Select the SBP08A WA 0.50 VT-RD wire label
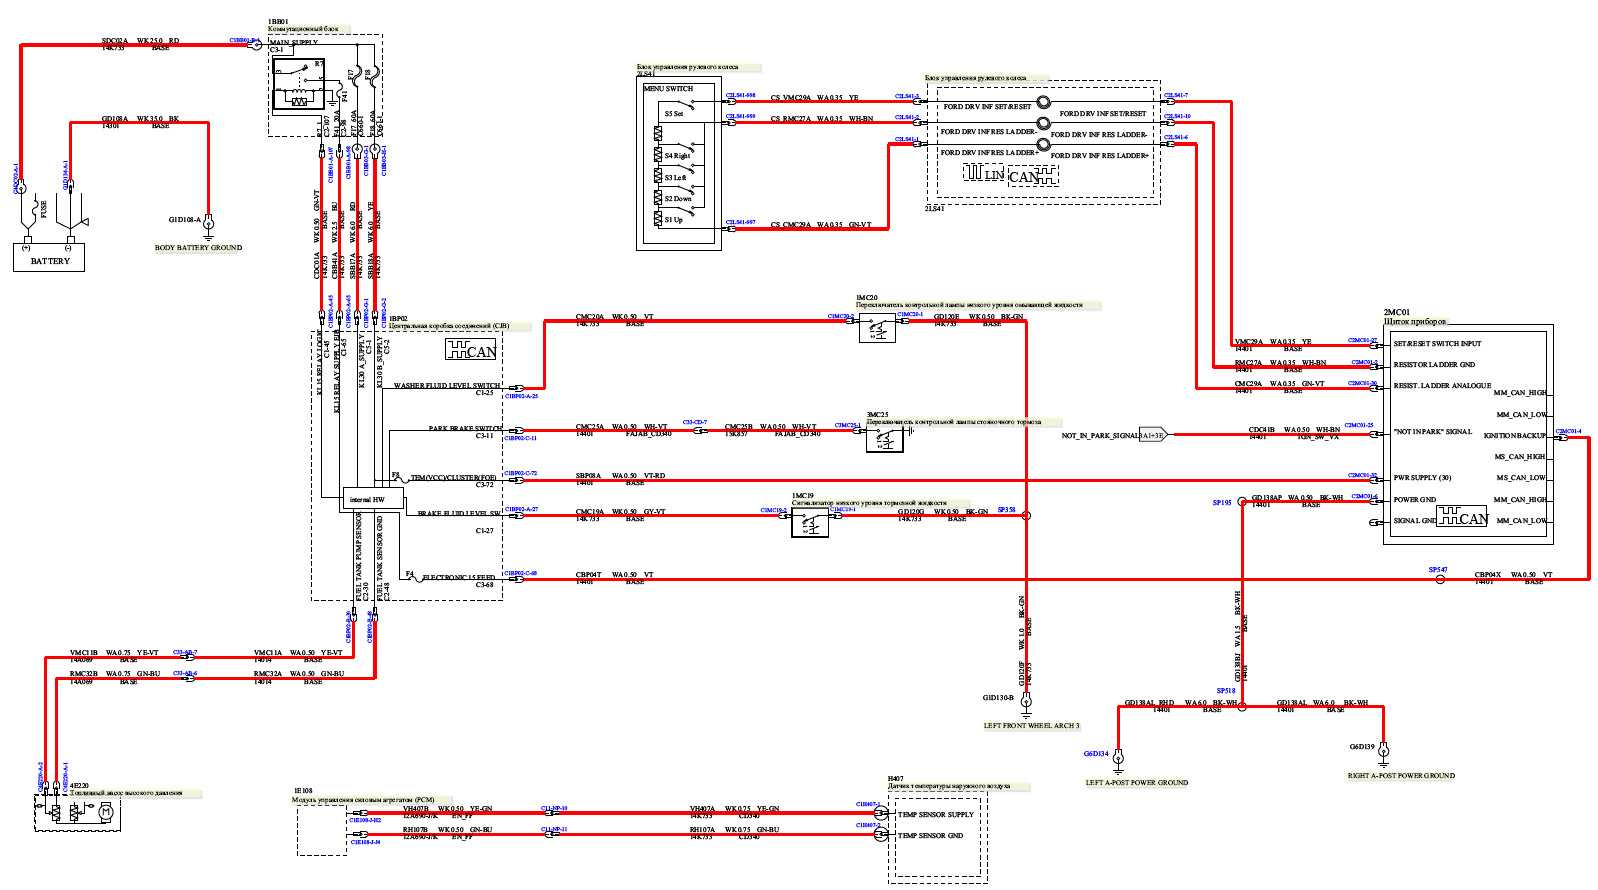This screenshot has width=1598, height=890. click(x=620, y=476)
